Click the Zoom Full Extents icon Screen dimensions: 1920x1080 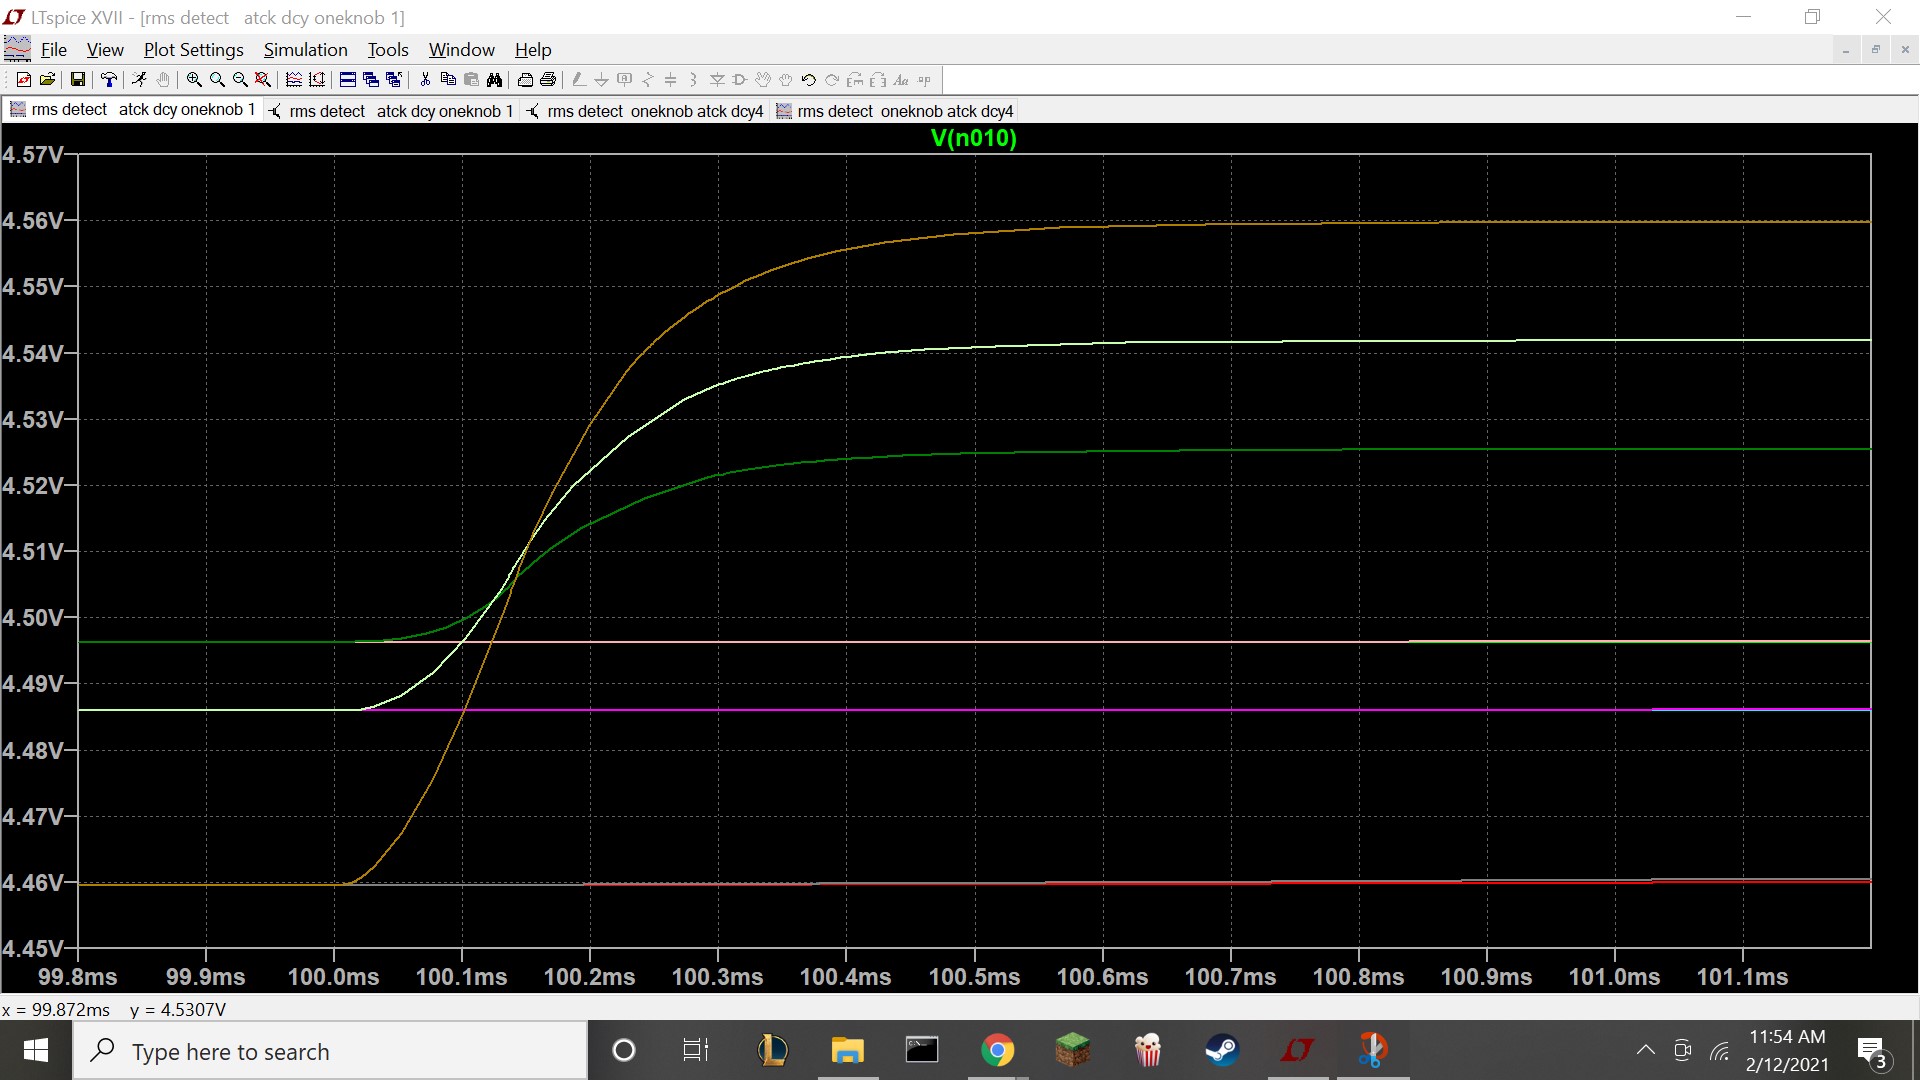click(263, 80)
